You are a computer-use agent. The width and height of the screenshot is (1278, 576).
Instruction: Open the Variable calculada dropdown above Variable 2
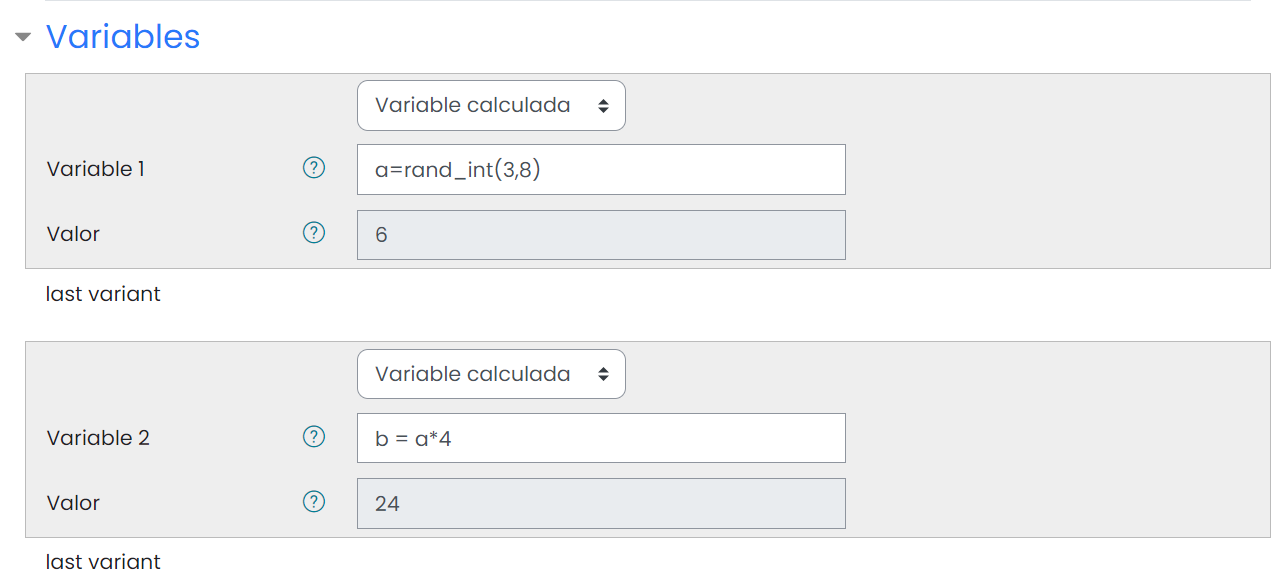[491, 374]
